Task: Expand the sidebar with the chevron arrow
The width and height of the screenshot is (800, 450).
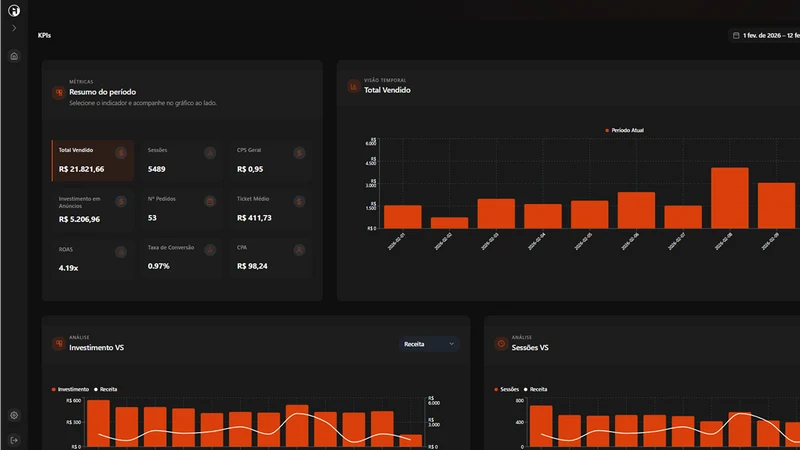Action: coord(14,28)
